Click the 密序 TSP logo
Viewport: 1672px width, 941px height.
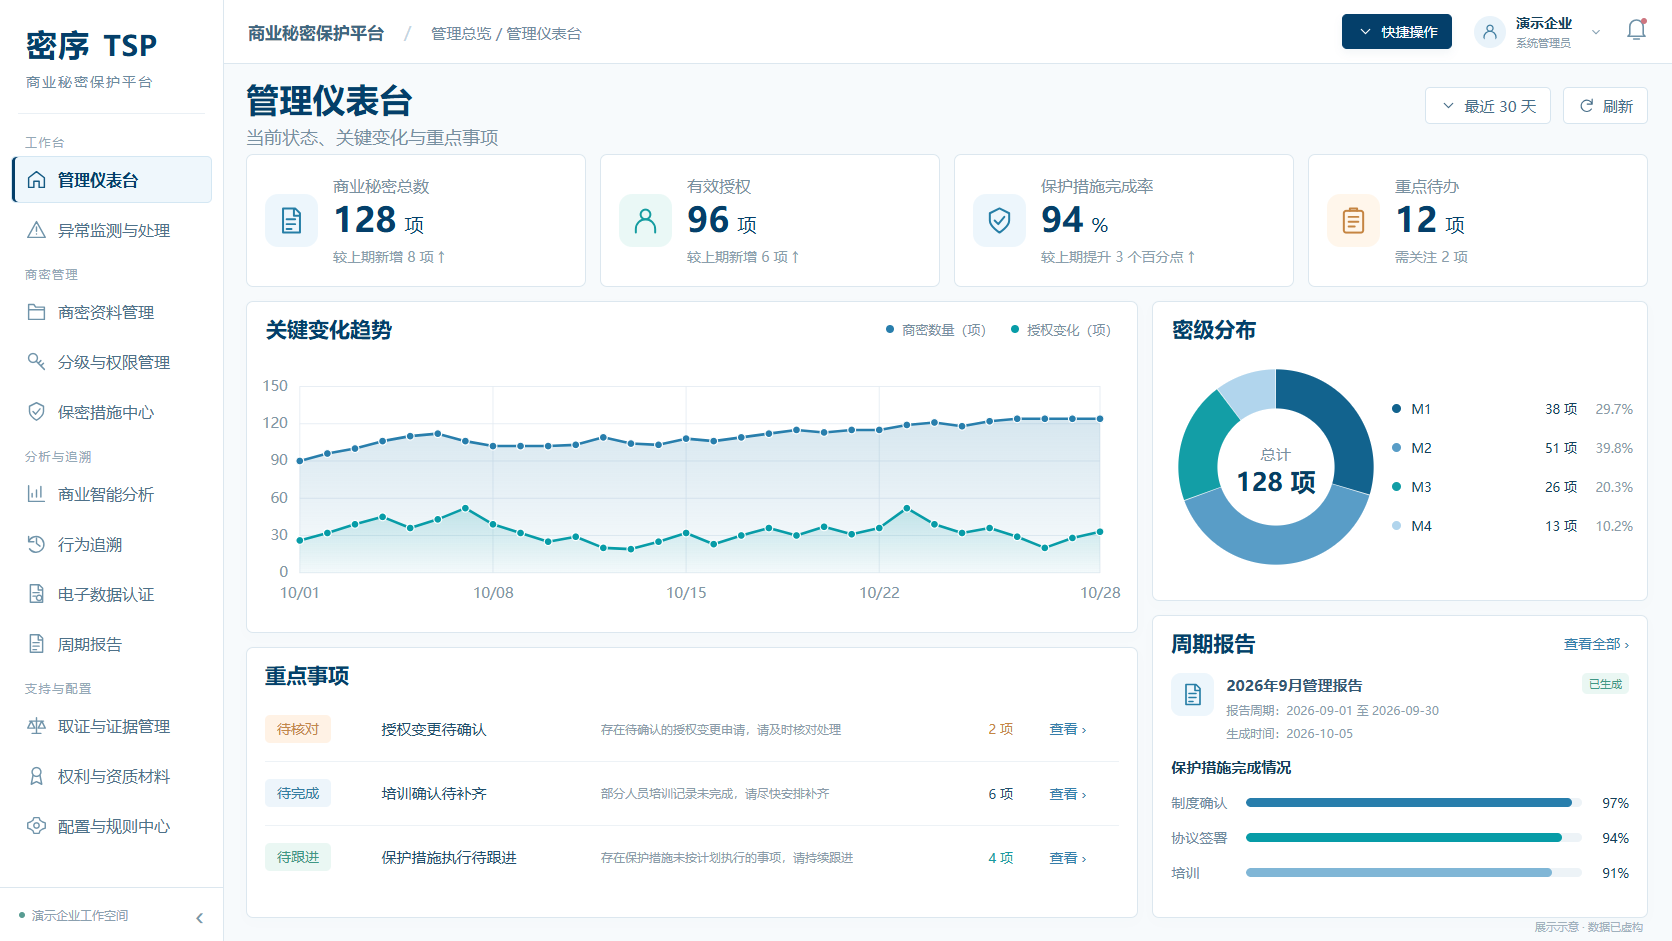91,46
